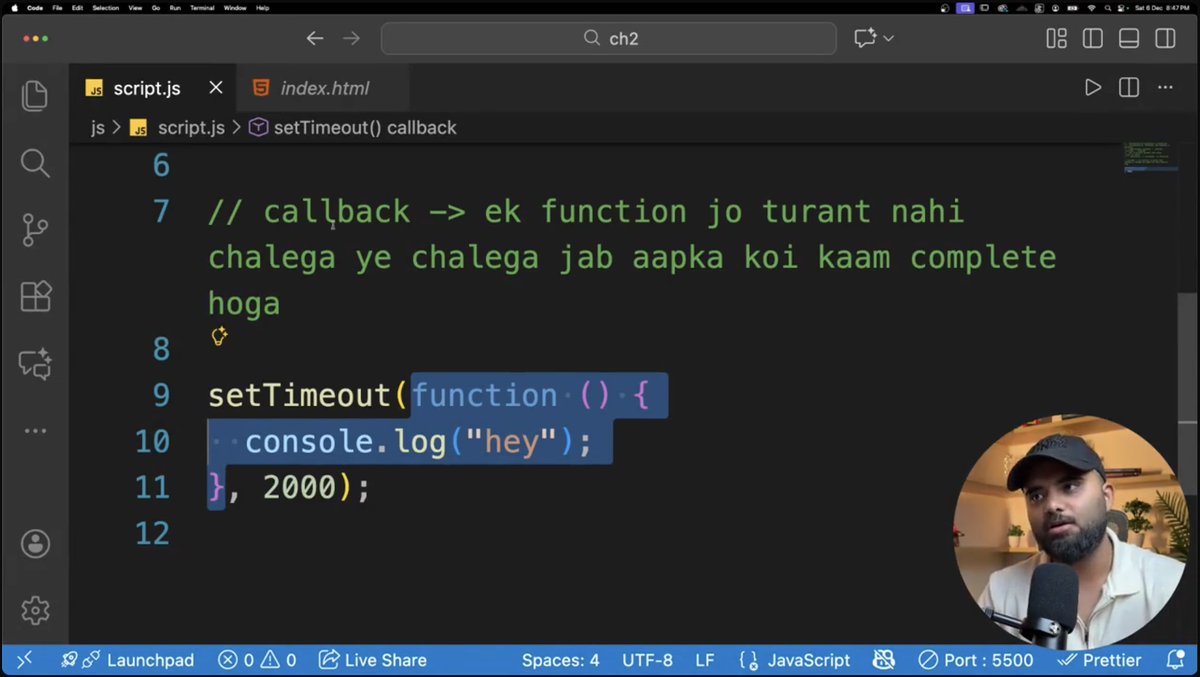Open Accounts icon in Activity Bar

point(35,544)
